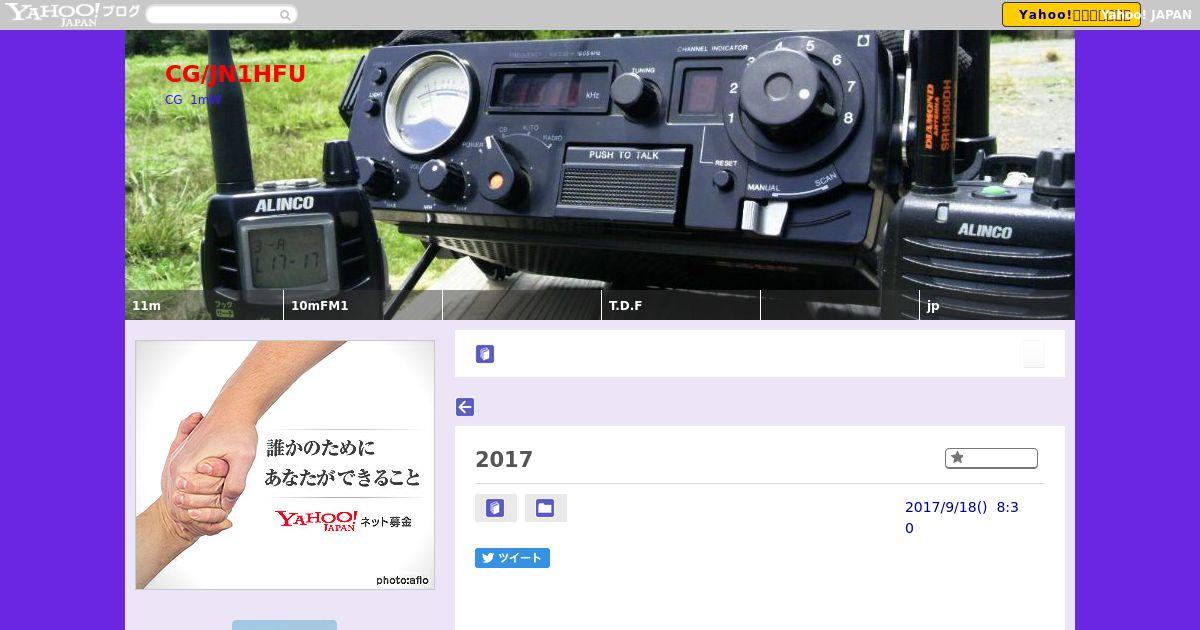Screen dimensions: 1200x630
Task: Click the post date 2017/9/18
Action: click(x=962, y=517)
